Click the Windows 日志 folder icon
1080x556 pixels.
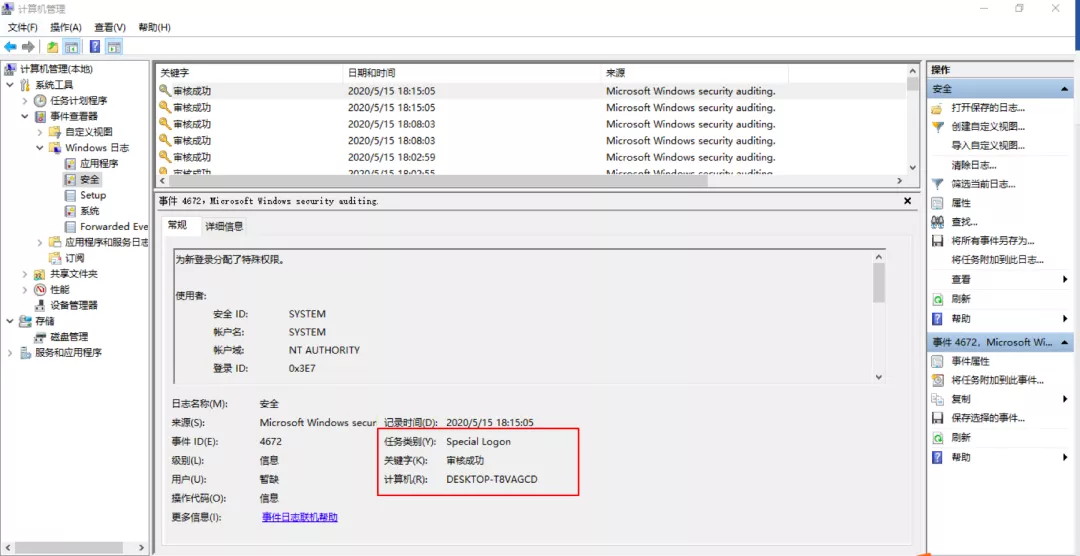coord(56,147)
